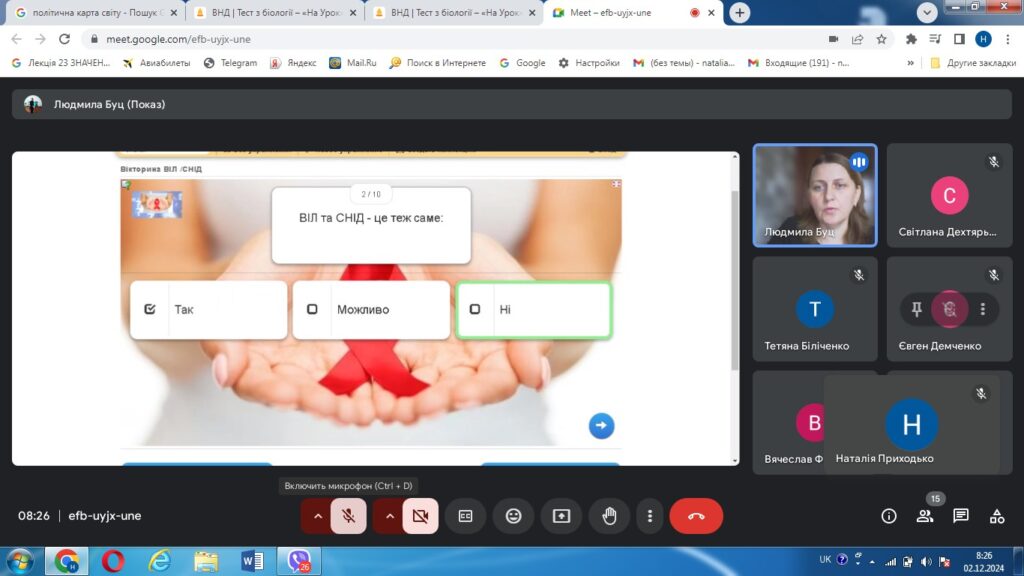Open the meeting details info icon
The width and height of the screenshot is (1024, 576).
point(888,516)
